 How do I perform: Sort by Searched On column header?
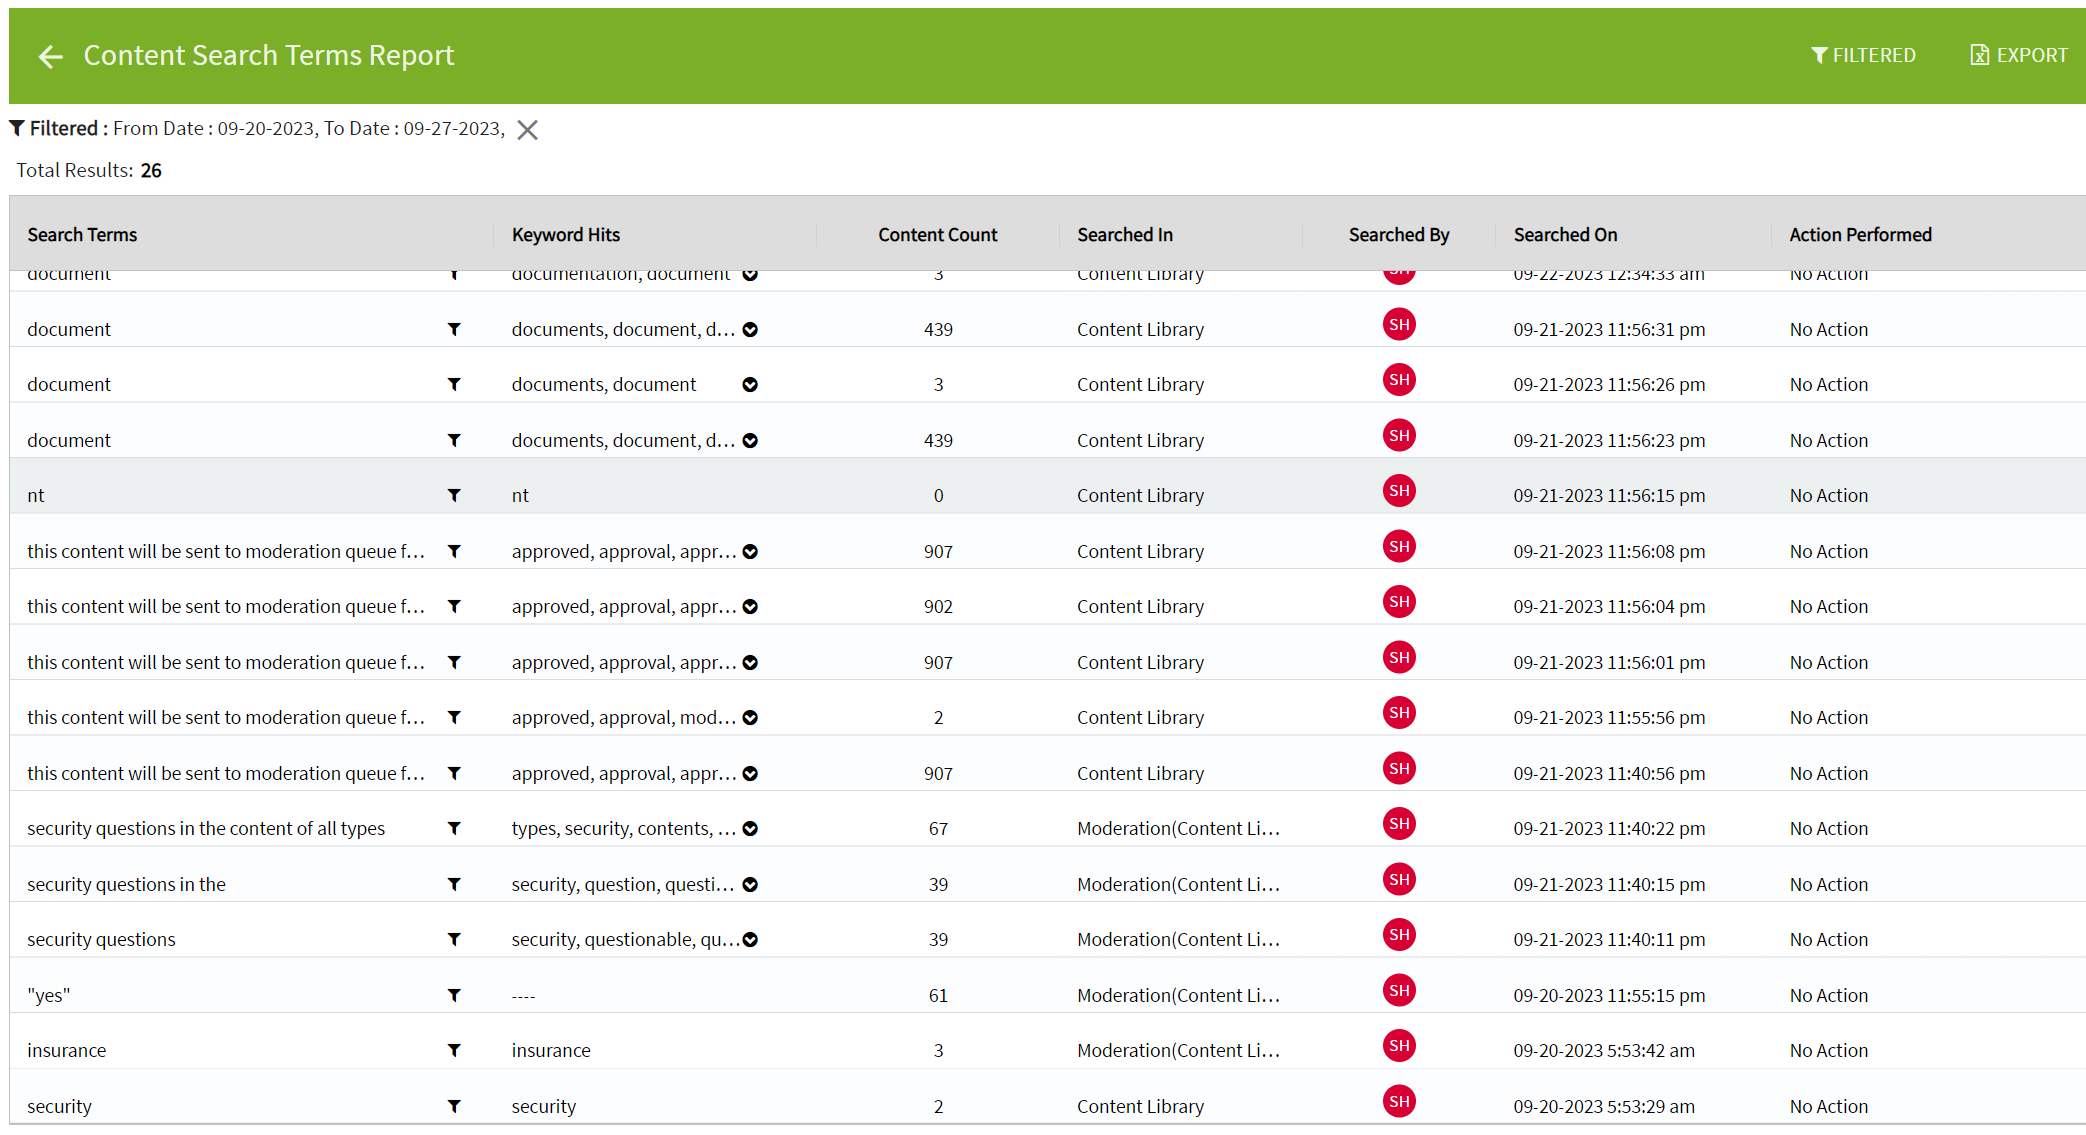coord(1565,235)
